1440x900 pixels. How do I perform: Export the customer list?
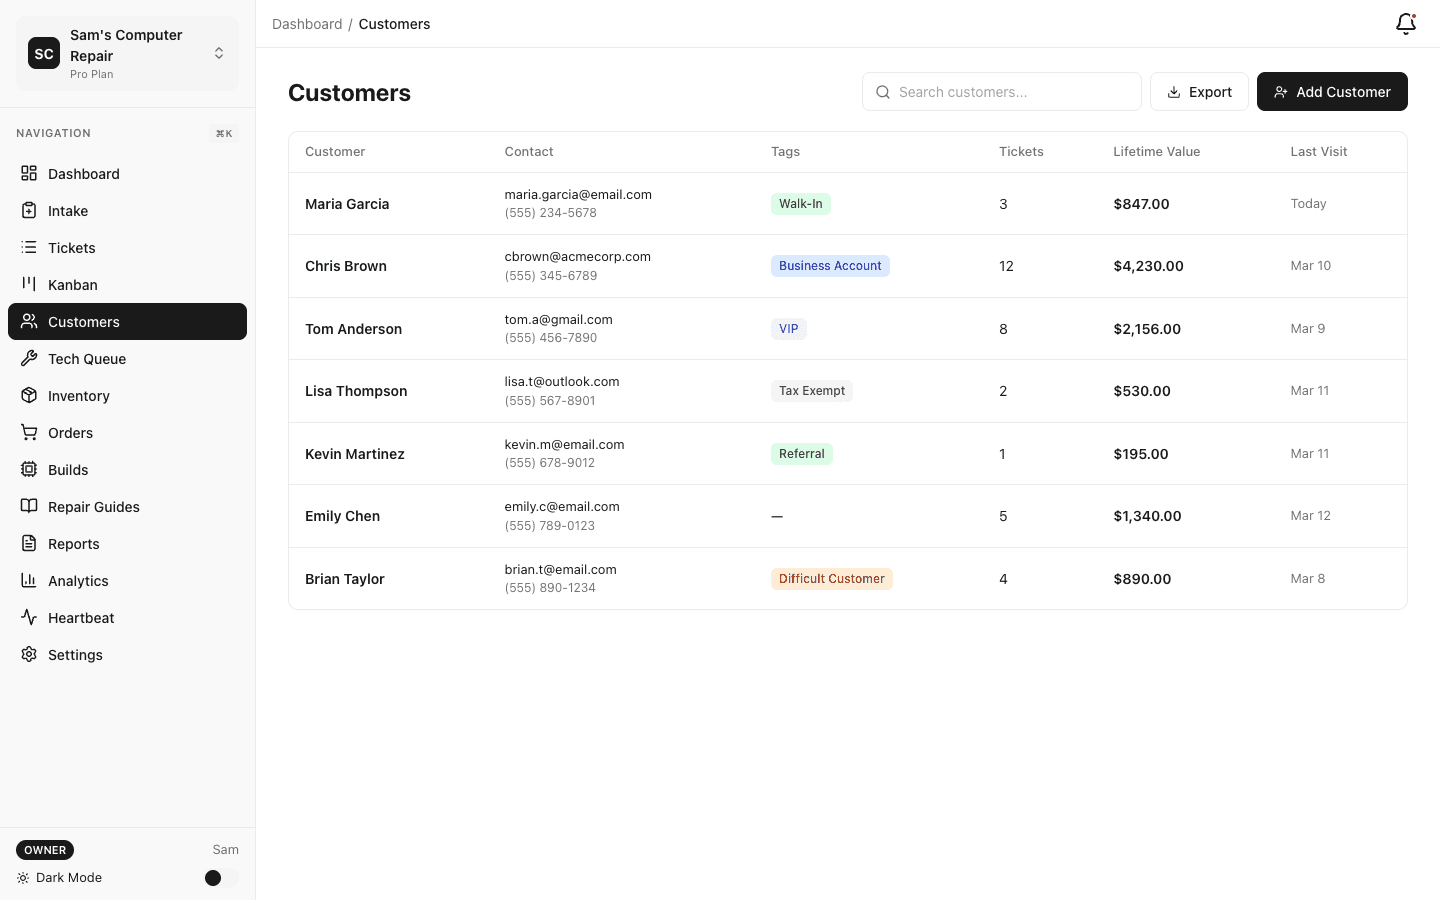click(1199, 91)
